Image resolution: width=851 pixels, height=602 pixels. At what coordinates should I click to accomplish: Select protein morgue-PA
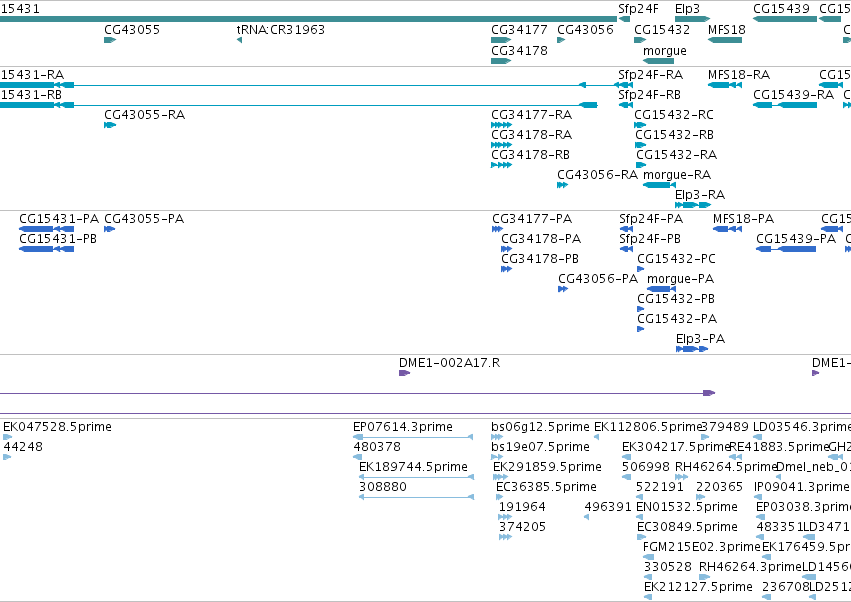[x=680, y=279]
